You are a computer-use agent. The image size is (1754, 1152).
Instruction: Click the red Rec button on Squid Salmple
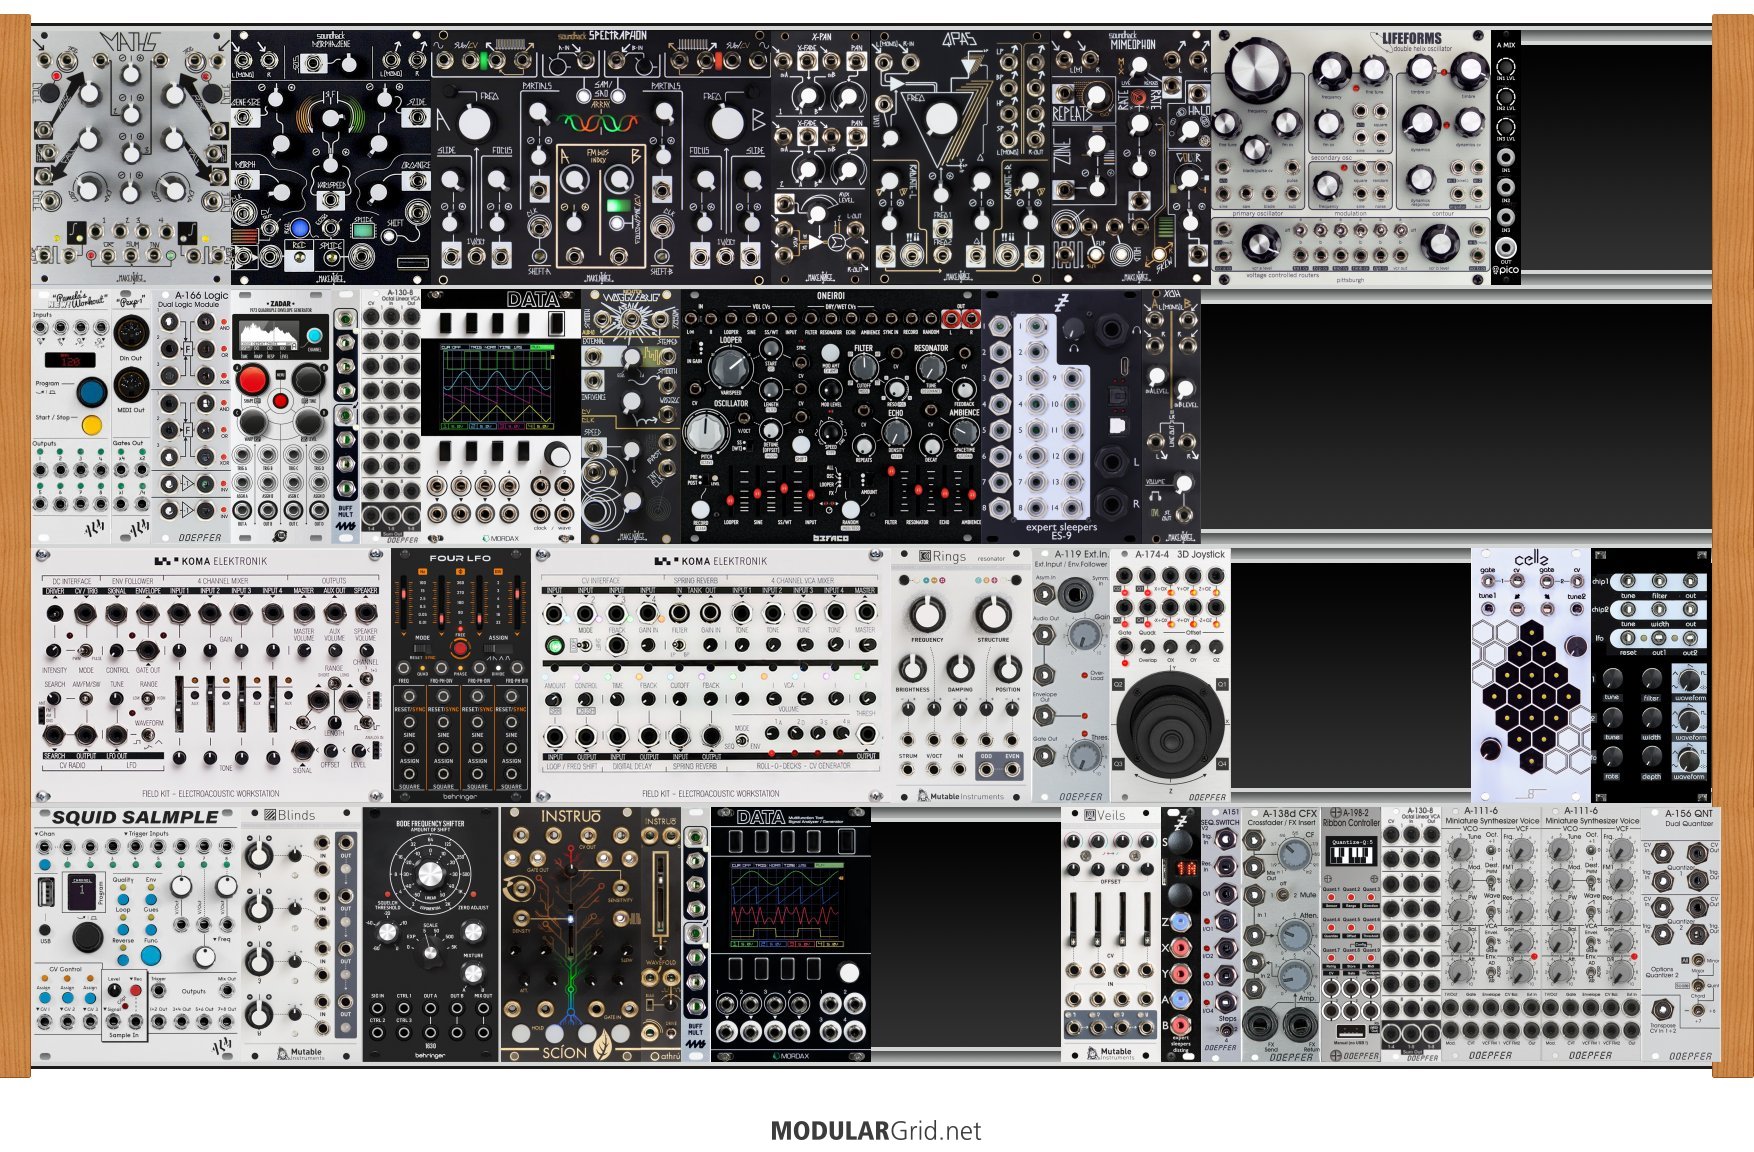tap(137, 989)
